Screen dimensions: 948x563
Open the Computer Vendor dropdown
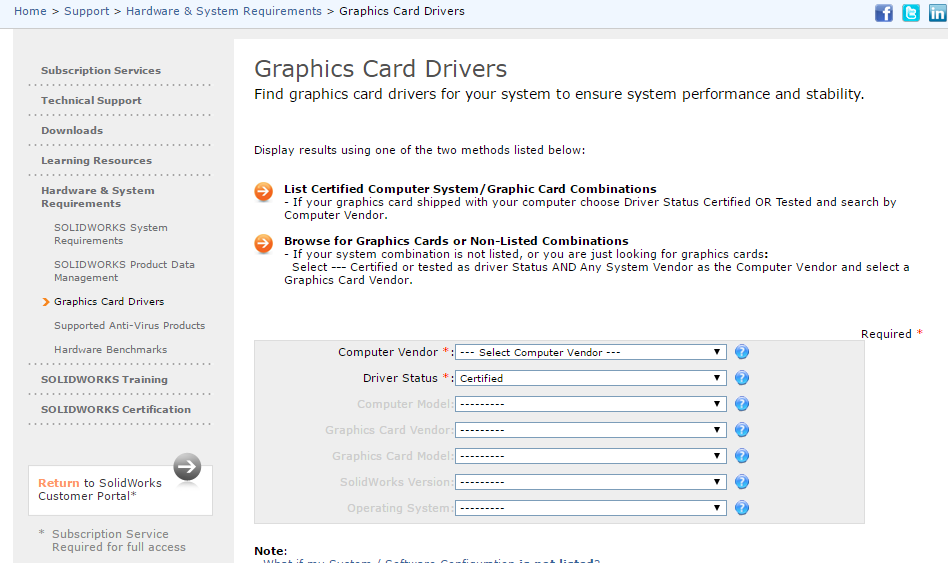590,352
